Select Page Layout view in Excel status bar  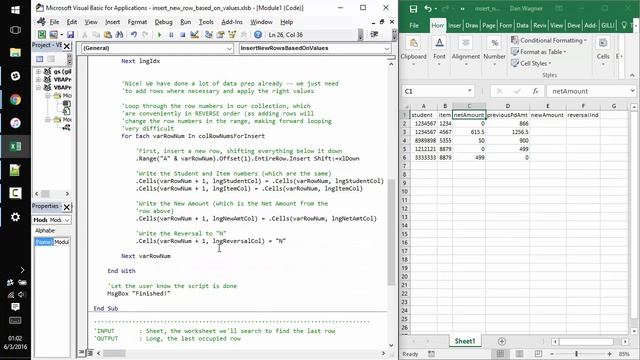click(x=519, y=354)
